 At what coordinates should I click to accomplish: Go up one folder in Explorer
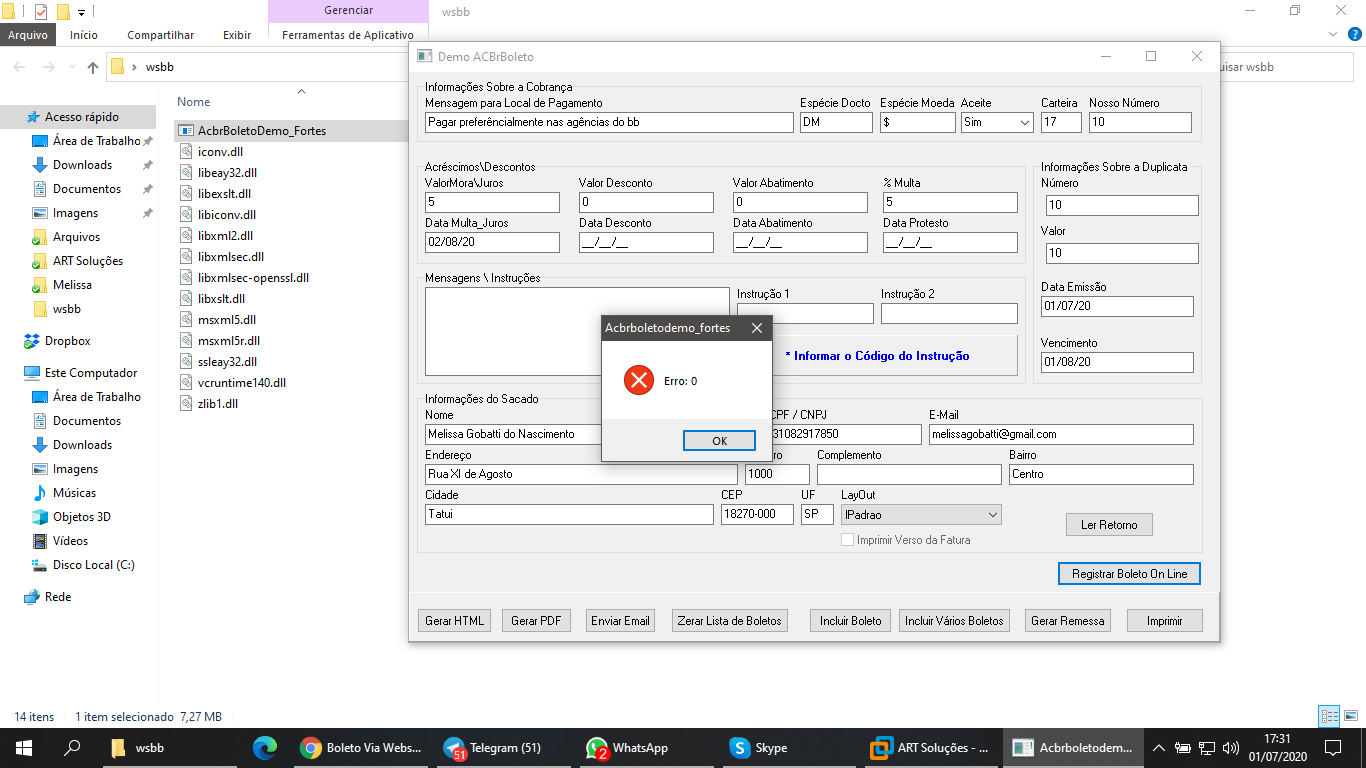coord(93,68)
